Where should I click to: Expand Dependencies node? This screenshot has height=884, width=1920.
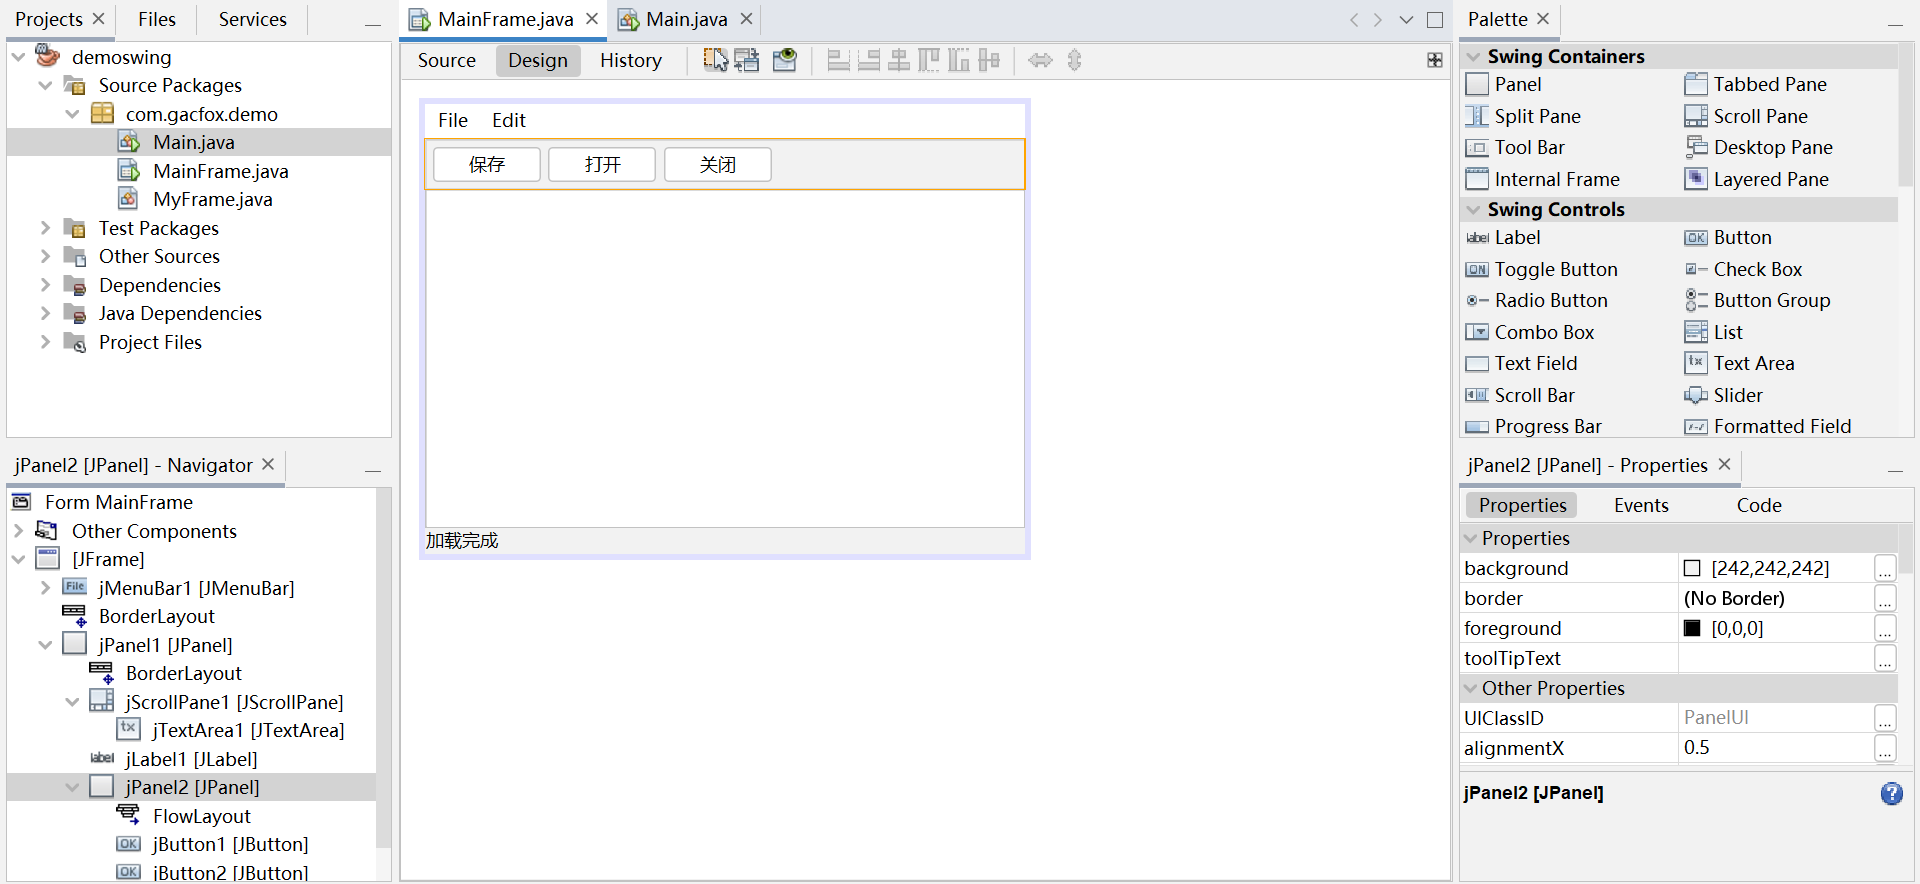[x=45, y=285]
